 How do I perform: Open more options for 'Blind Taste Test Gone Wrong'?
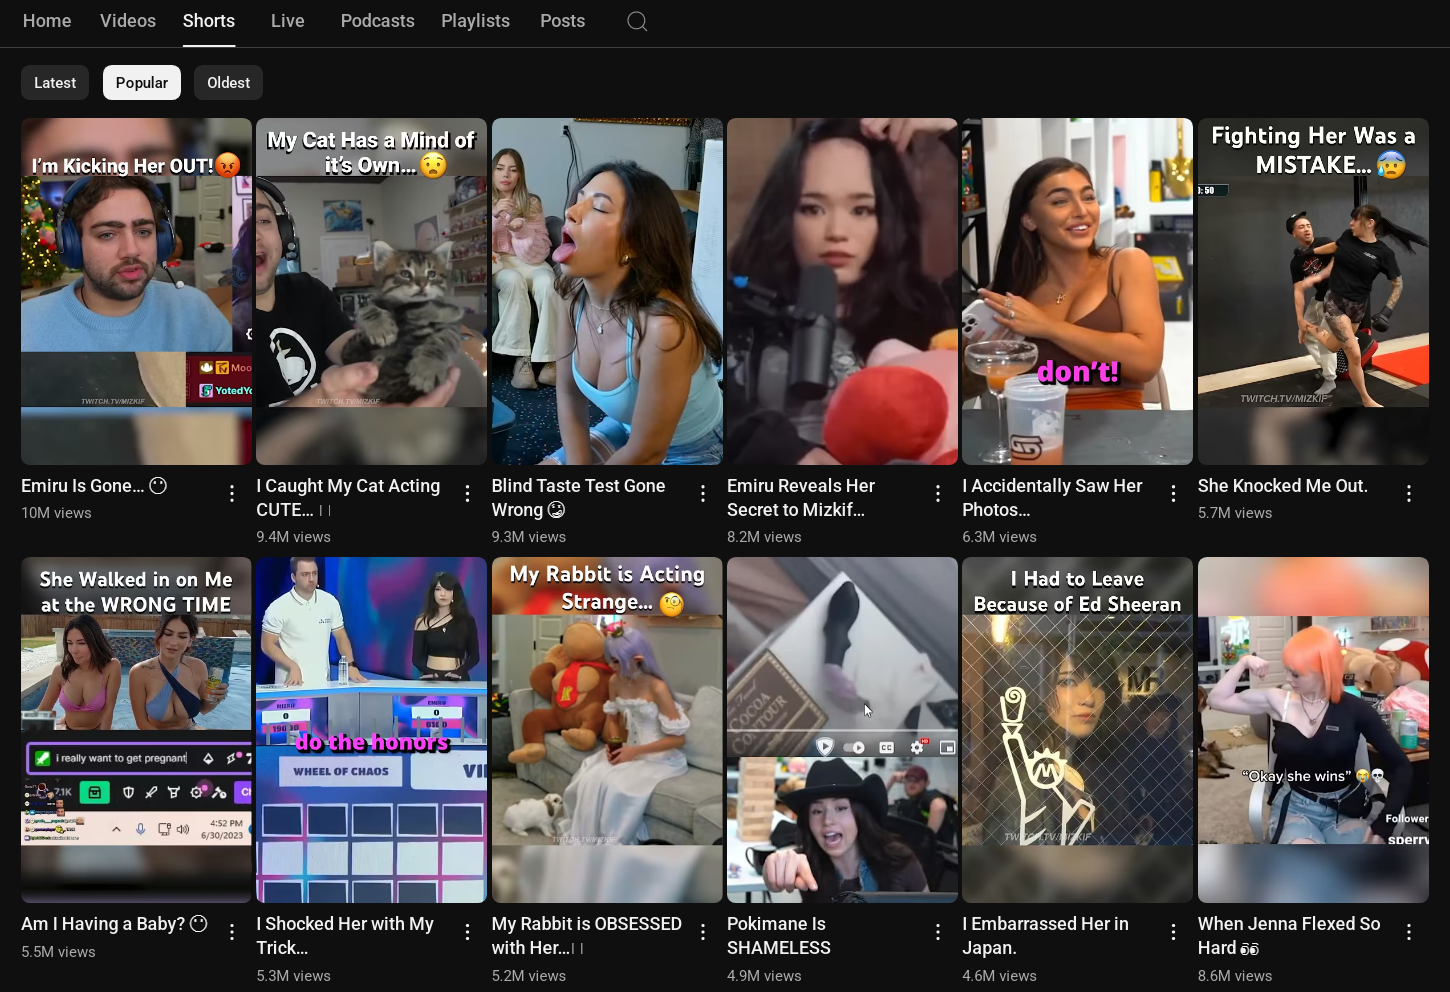(x=703, y=493)
